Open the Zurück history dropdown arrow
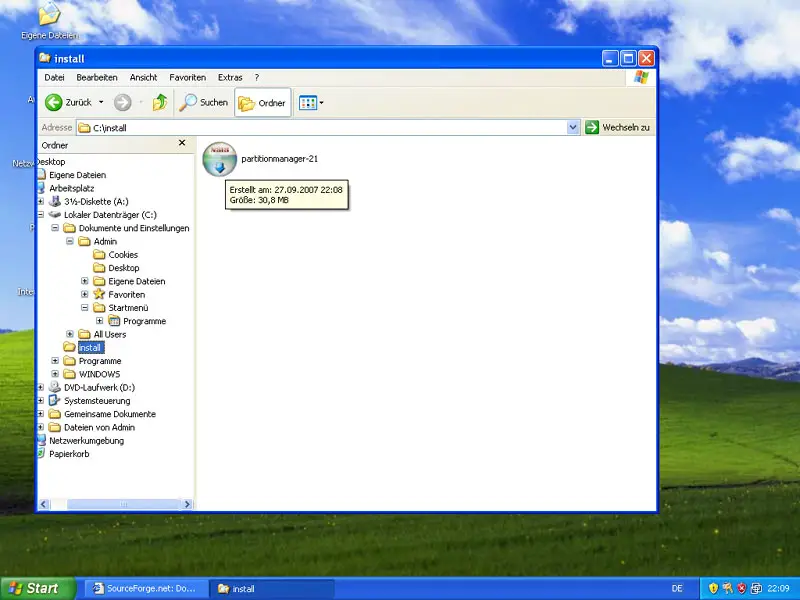 pos(101,103)
